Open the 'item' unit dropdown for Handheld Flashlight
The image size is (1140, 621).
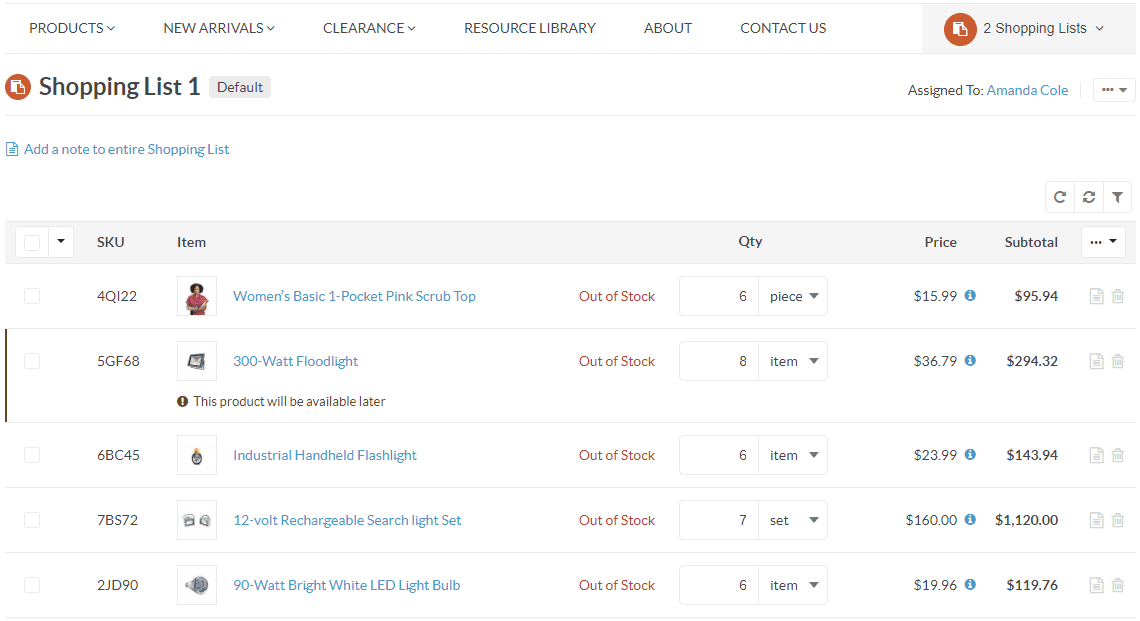pos(793,455)
